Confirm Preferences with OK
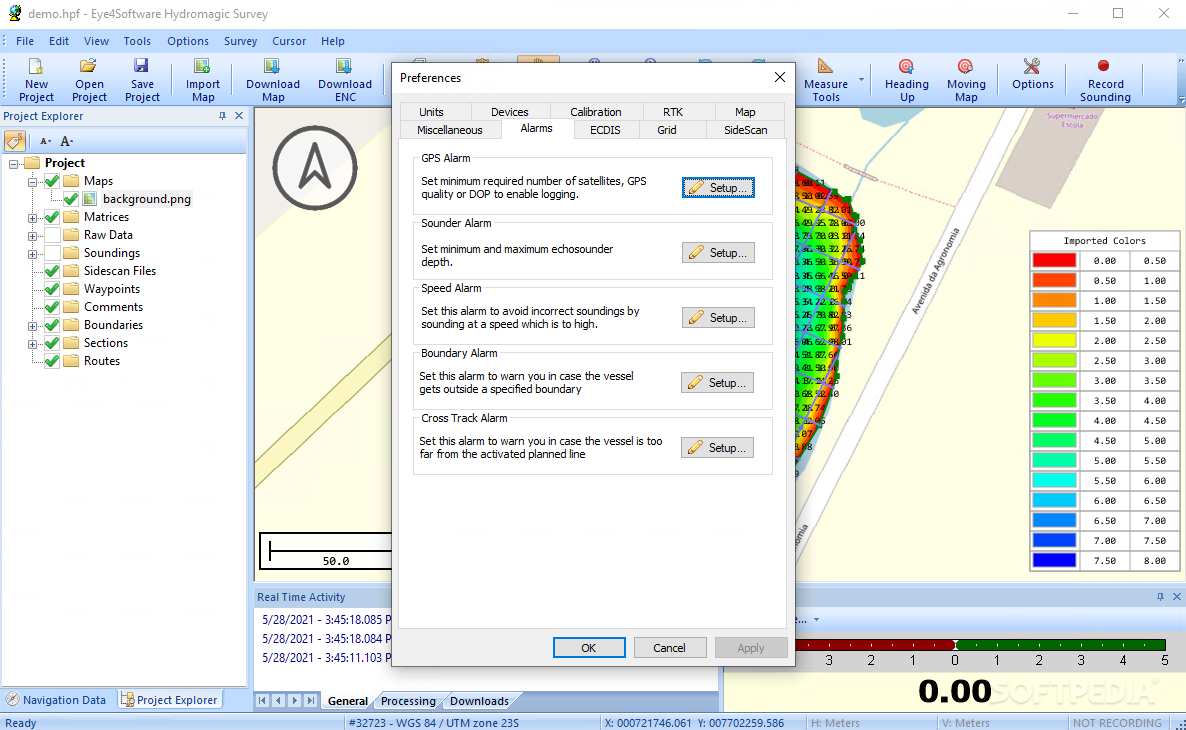The width and height of the screenshot is (1186, 730). (588, 648)
